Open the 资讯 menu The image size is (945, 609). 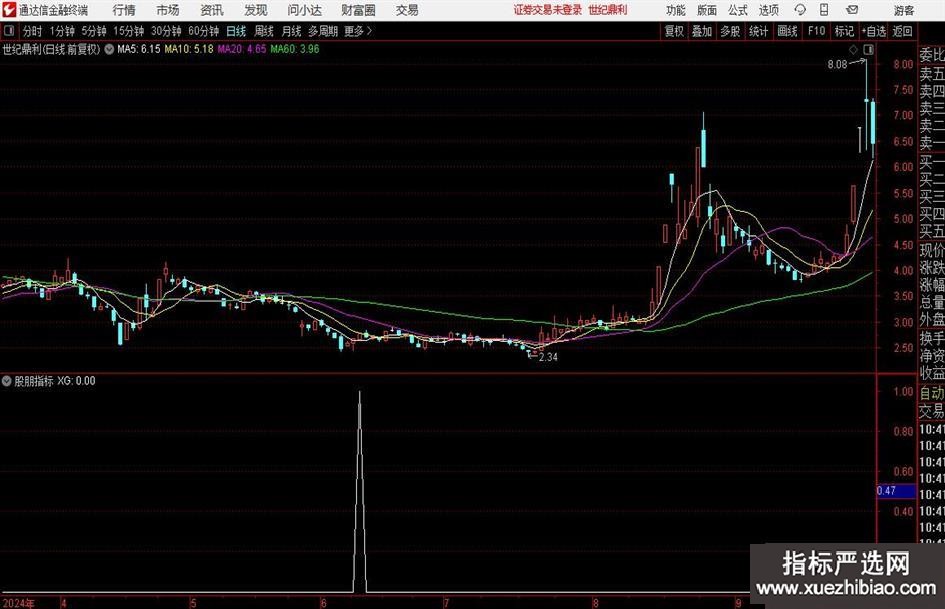click(x=212, y=10)
